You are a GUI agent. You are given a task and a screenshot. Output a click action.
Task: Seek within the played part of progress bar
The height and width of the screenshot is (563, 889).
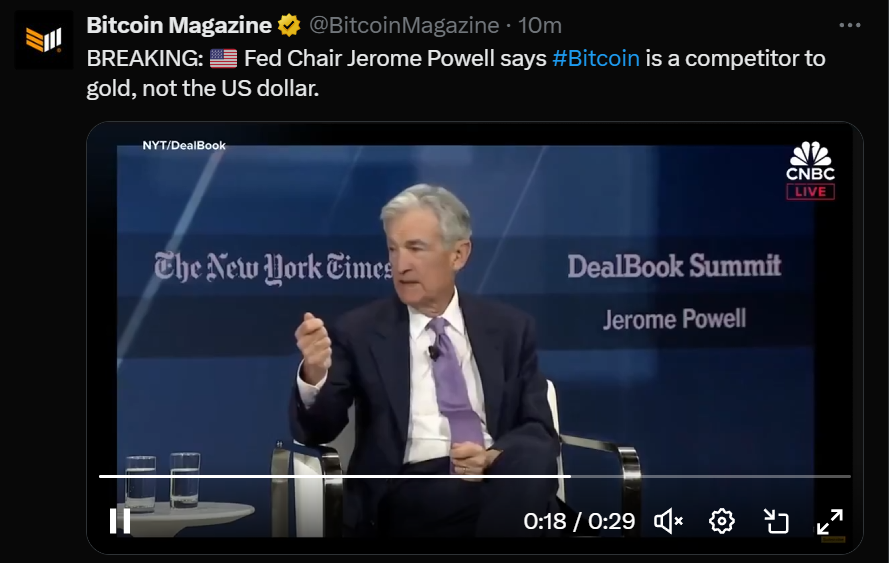pos(335,476)
